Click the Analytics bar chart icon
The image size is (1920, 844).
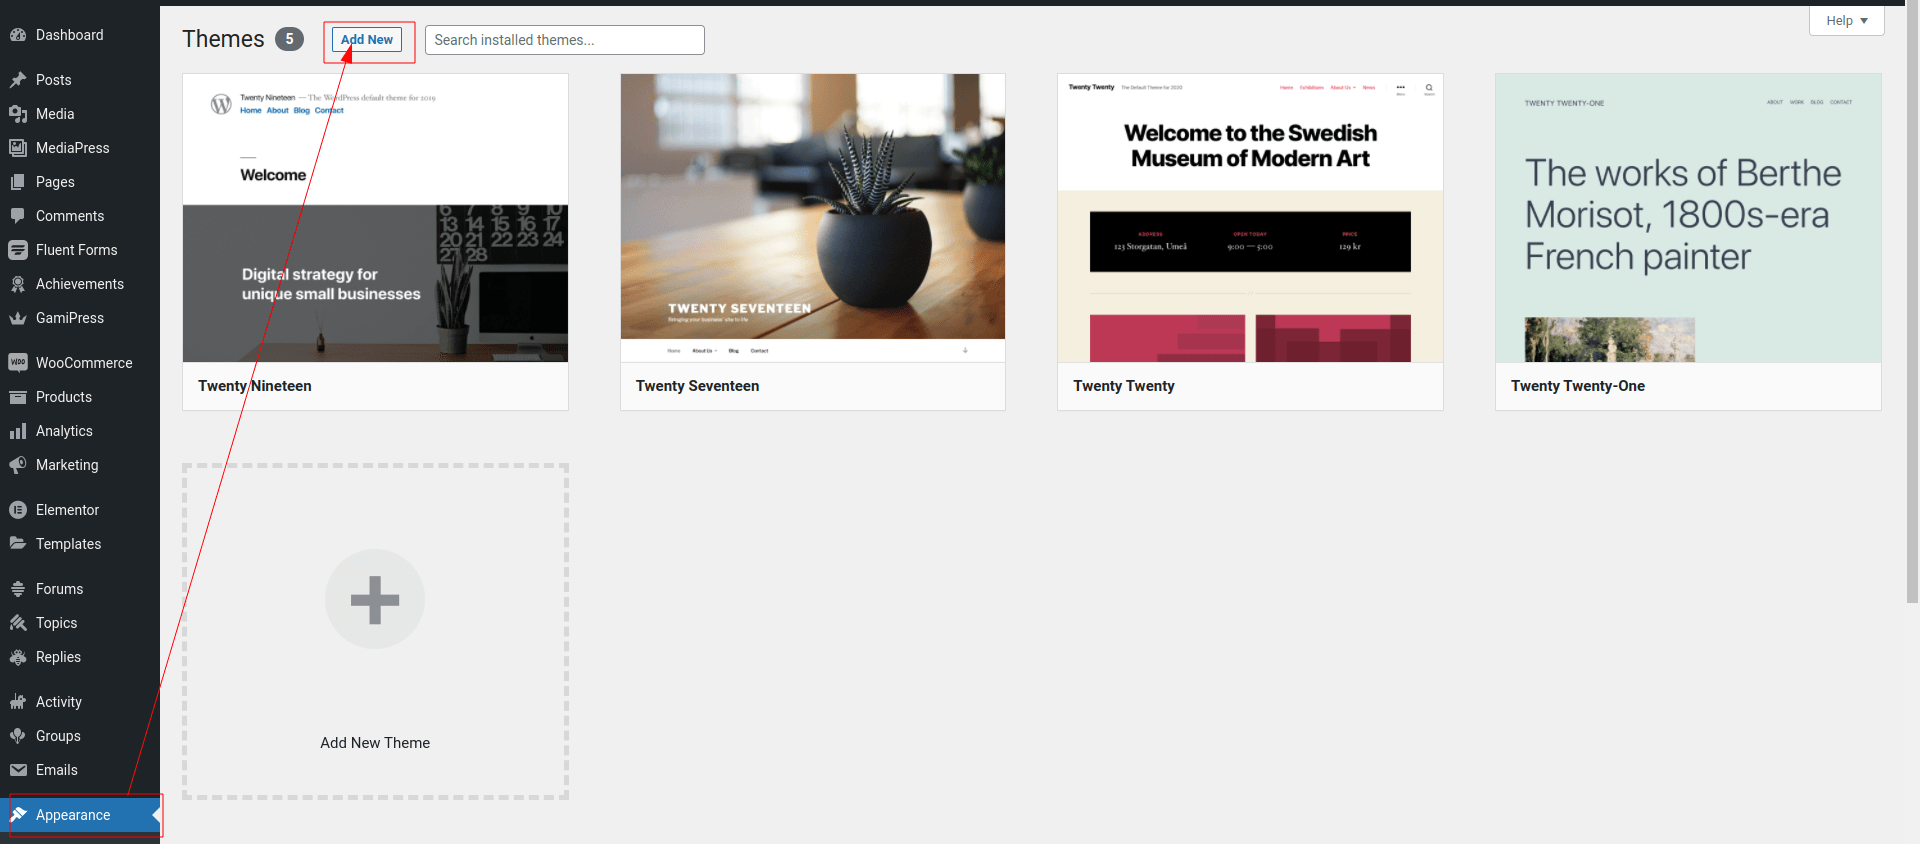pyautogui.click(x=18, y=431)
